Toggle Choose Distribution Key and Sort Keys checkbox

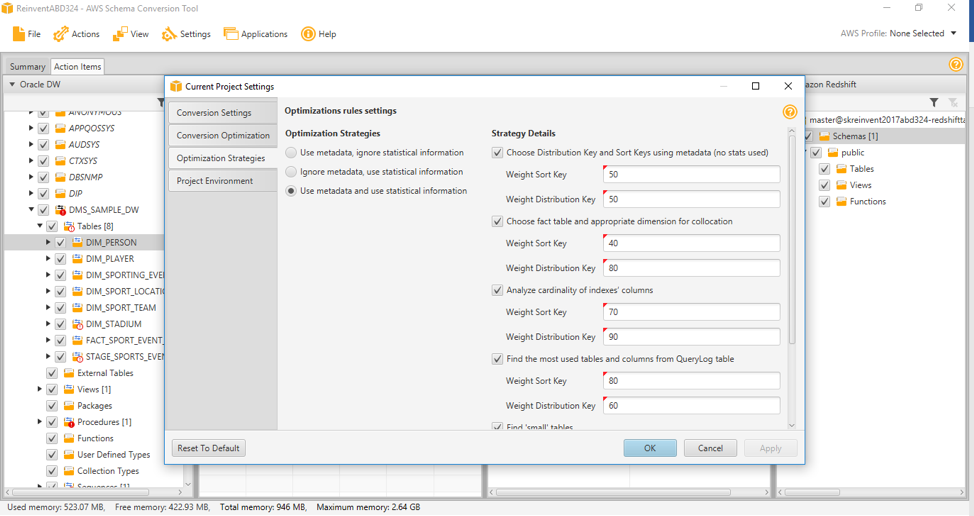click(x=497, y=153)
